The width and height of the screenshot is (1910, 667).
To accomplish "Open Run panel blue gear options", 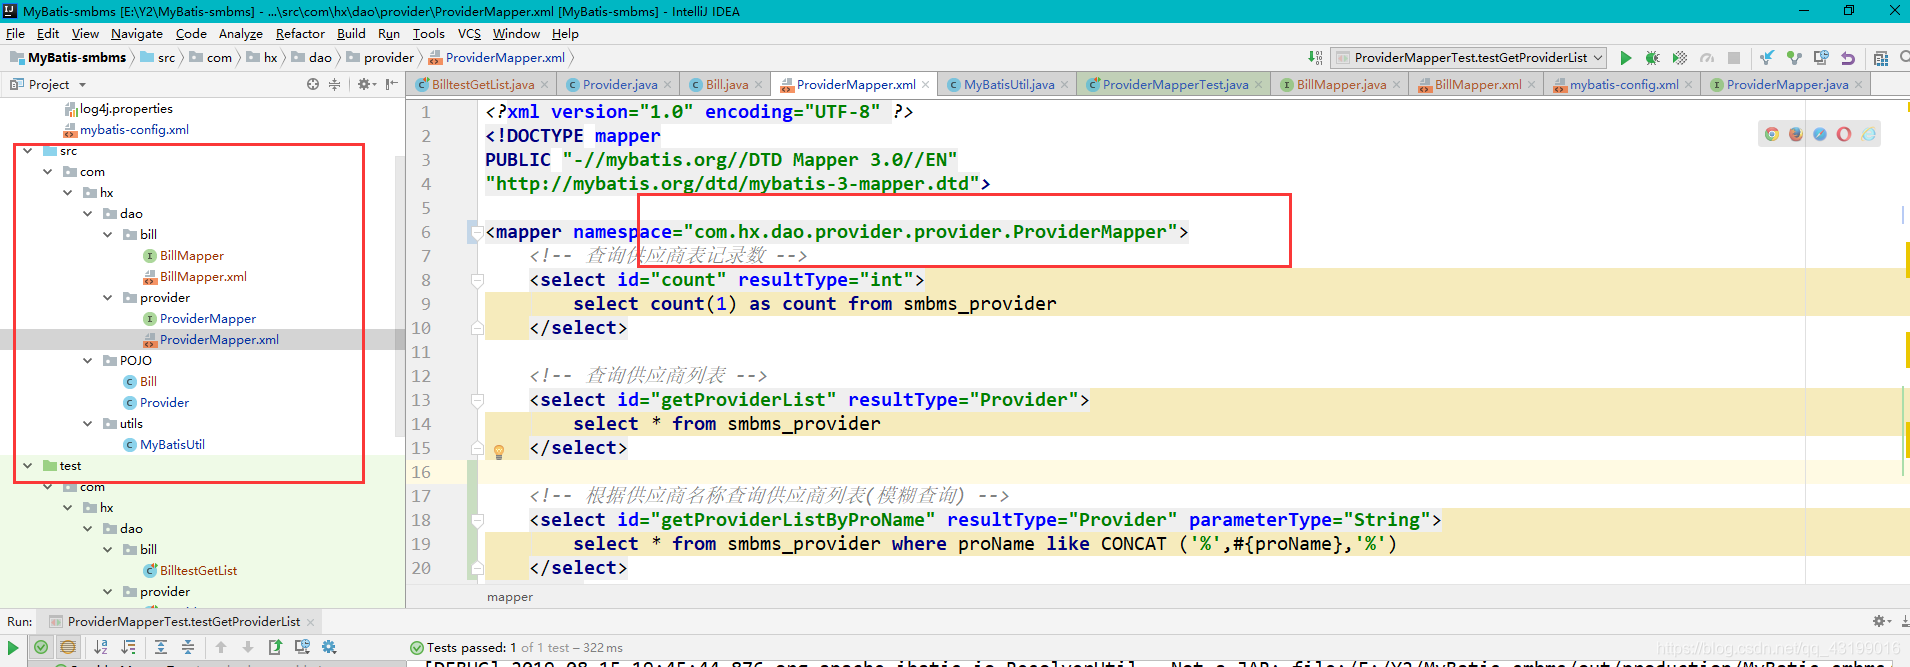I will [x=329, y=648].
